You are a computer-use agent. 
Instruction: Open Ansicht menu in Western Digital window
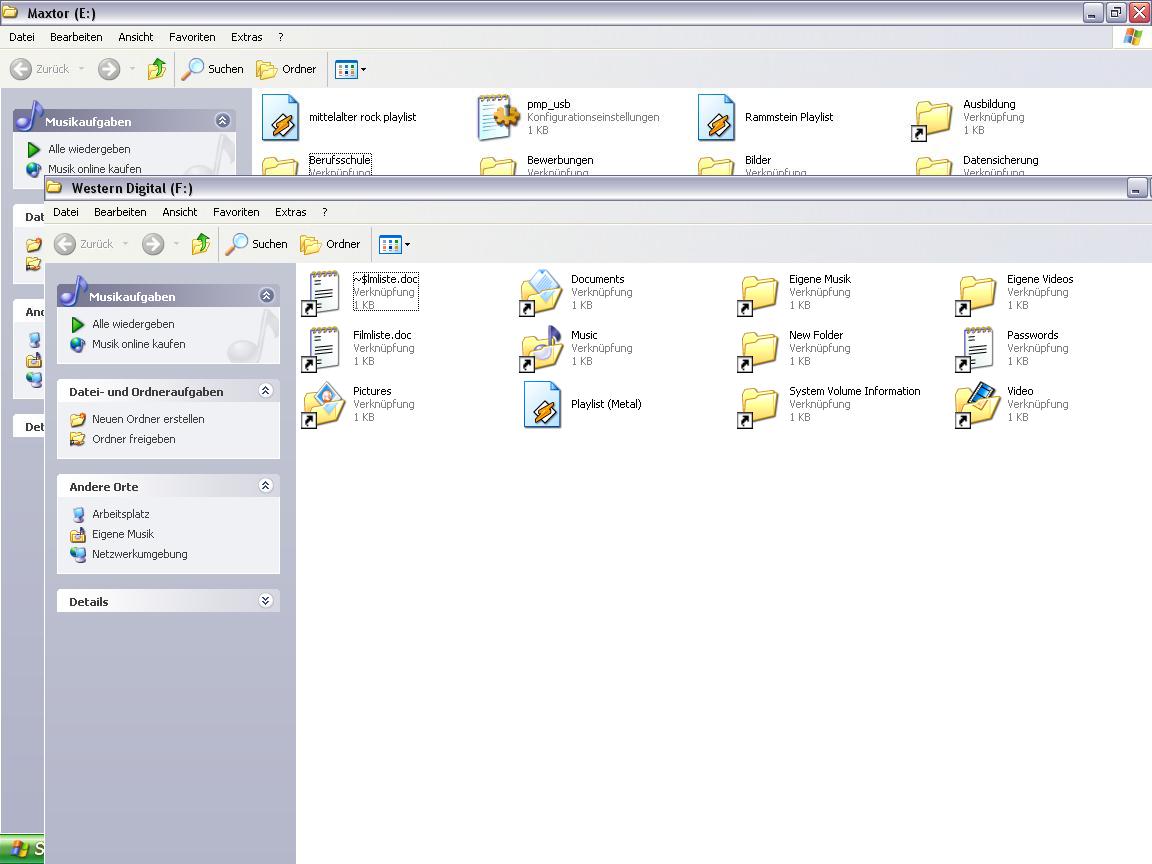pos(180,212)
